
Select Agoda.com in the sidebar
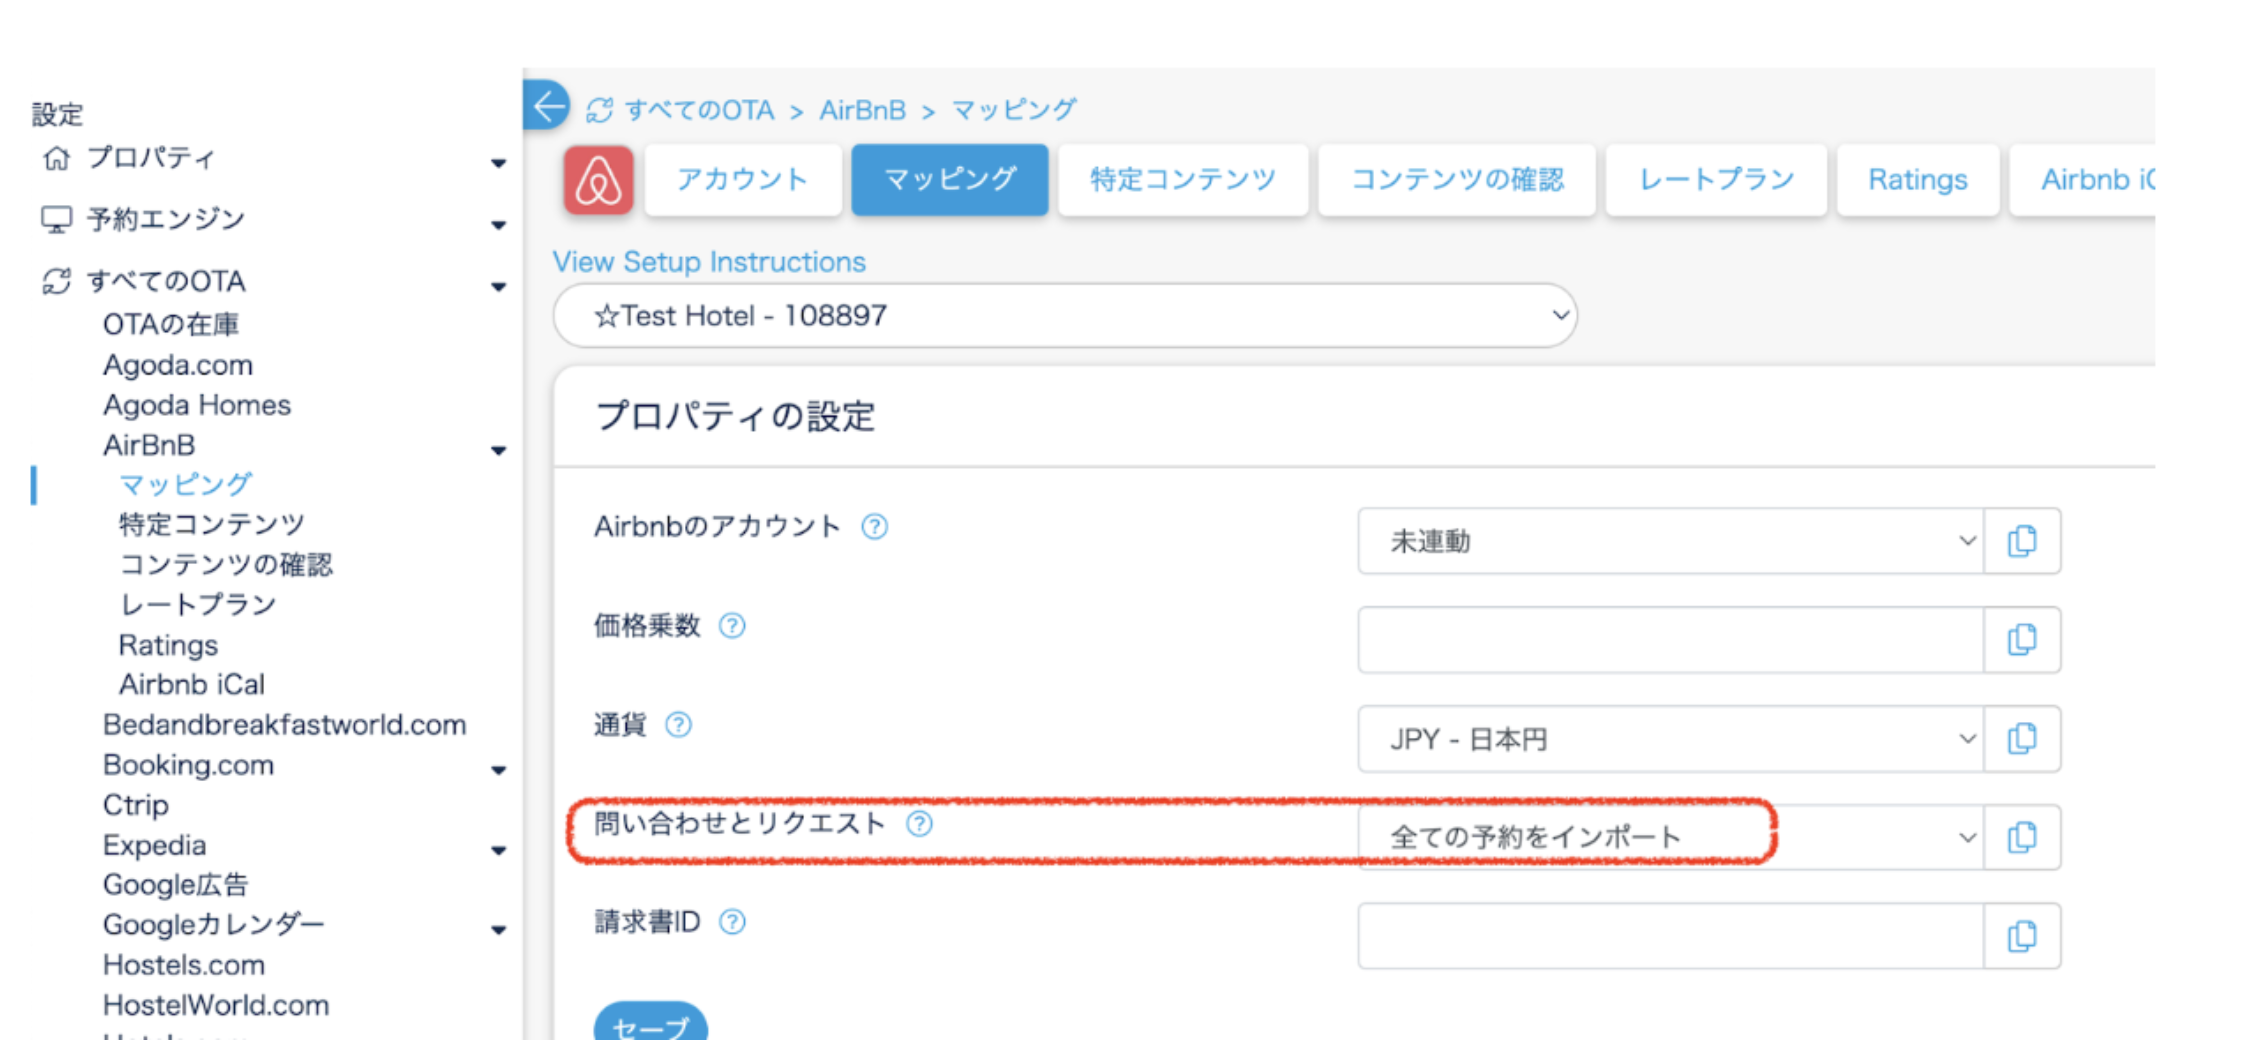[178, 365]
